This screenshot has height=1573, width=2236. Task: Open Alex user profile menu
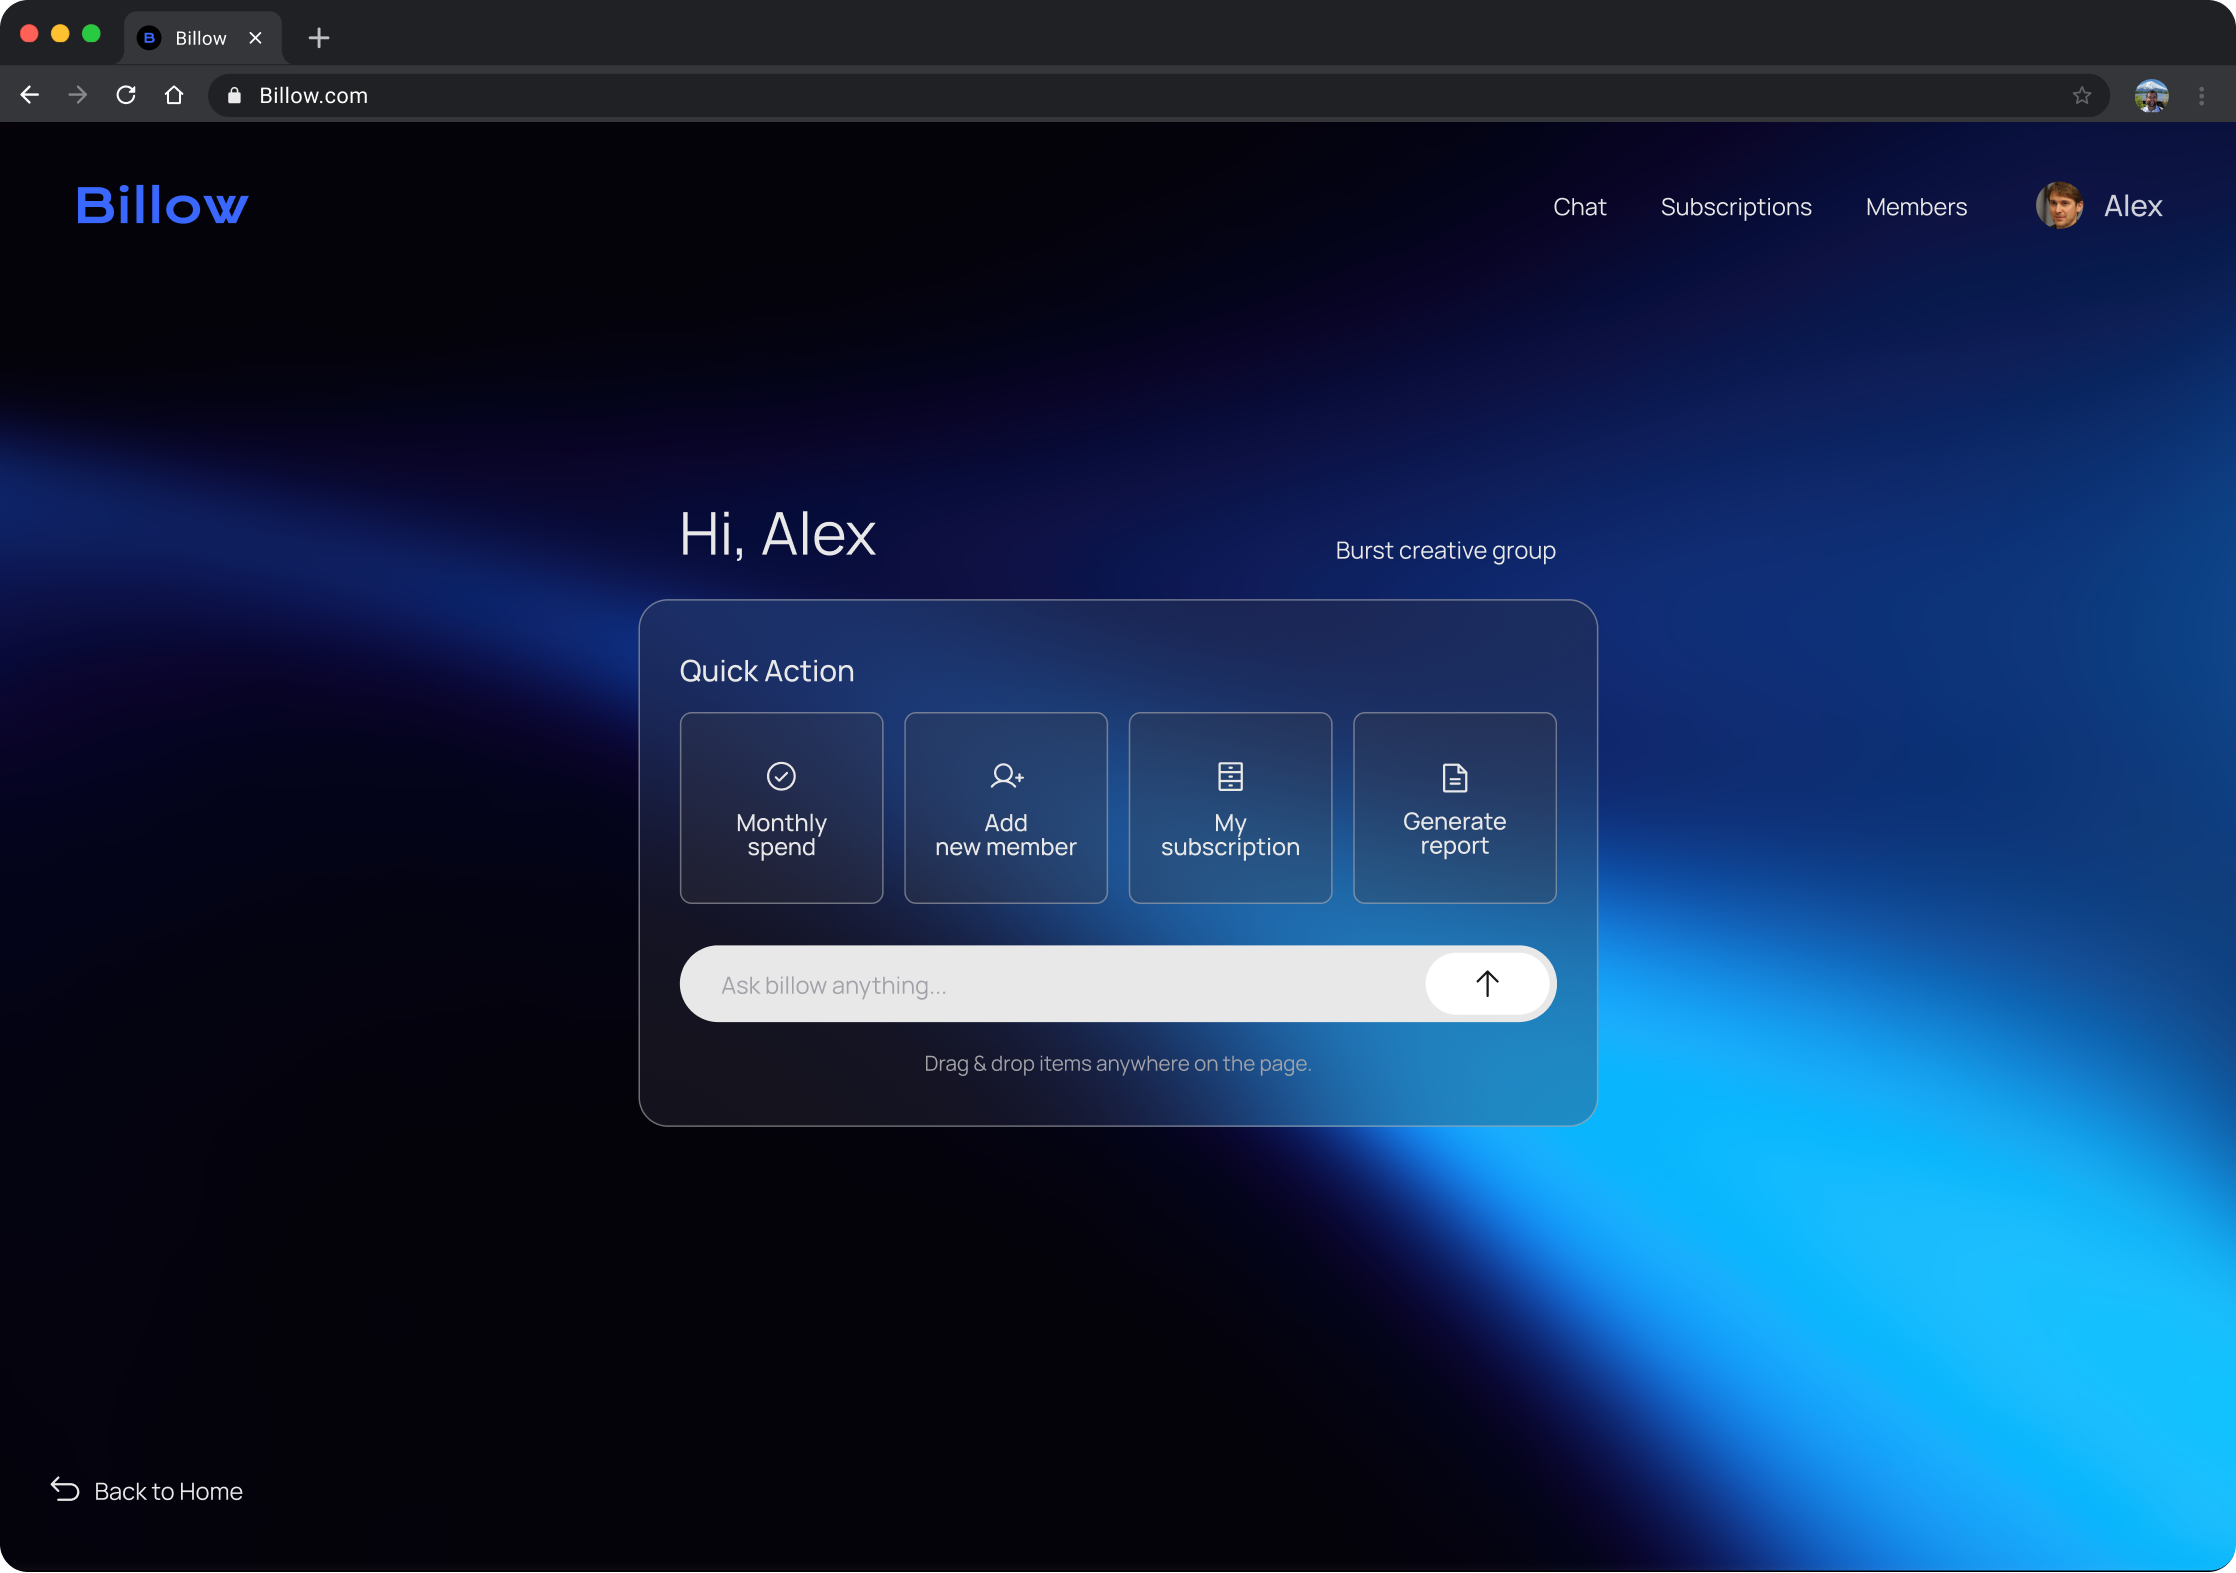pyautogui.click(x=2099, y=206)
